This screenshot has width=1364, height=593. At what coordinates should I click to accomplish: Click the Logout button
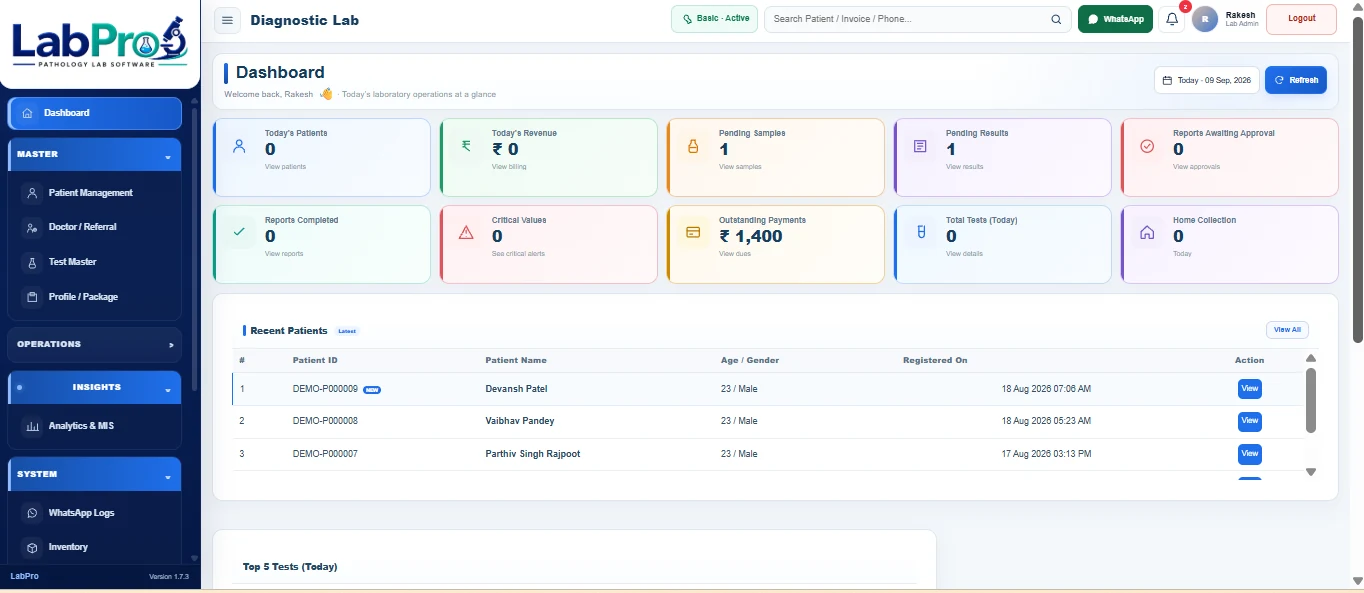coord(1301,19)
